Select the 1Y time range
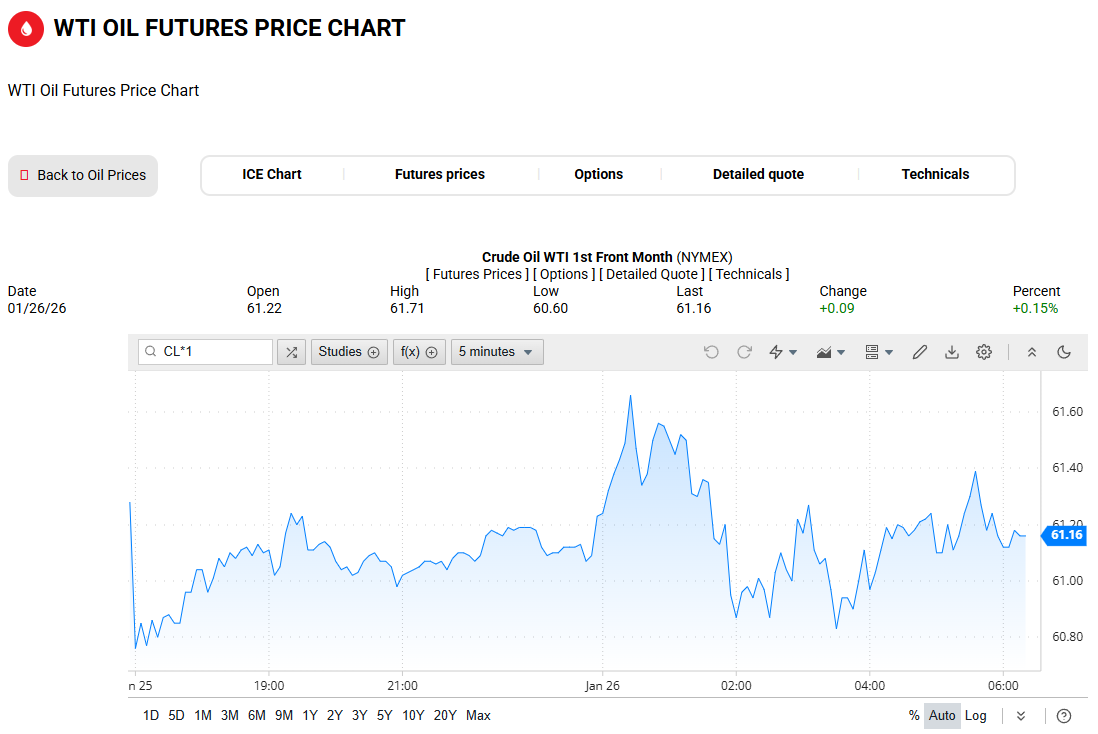Screen dimensions: 1098x734 310,715
